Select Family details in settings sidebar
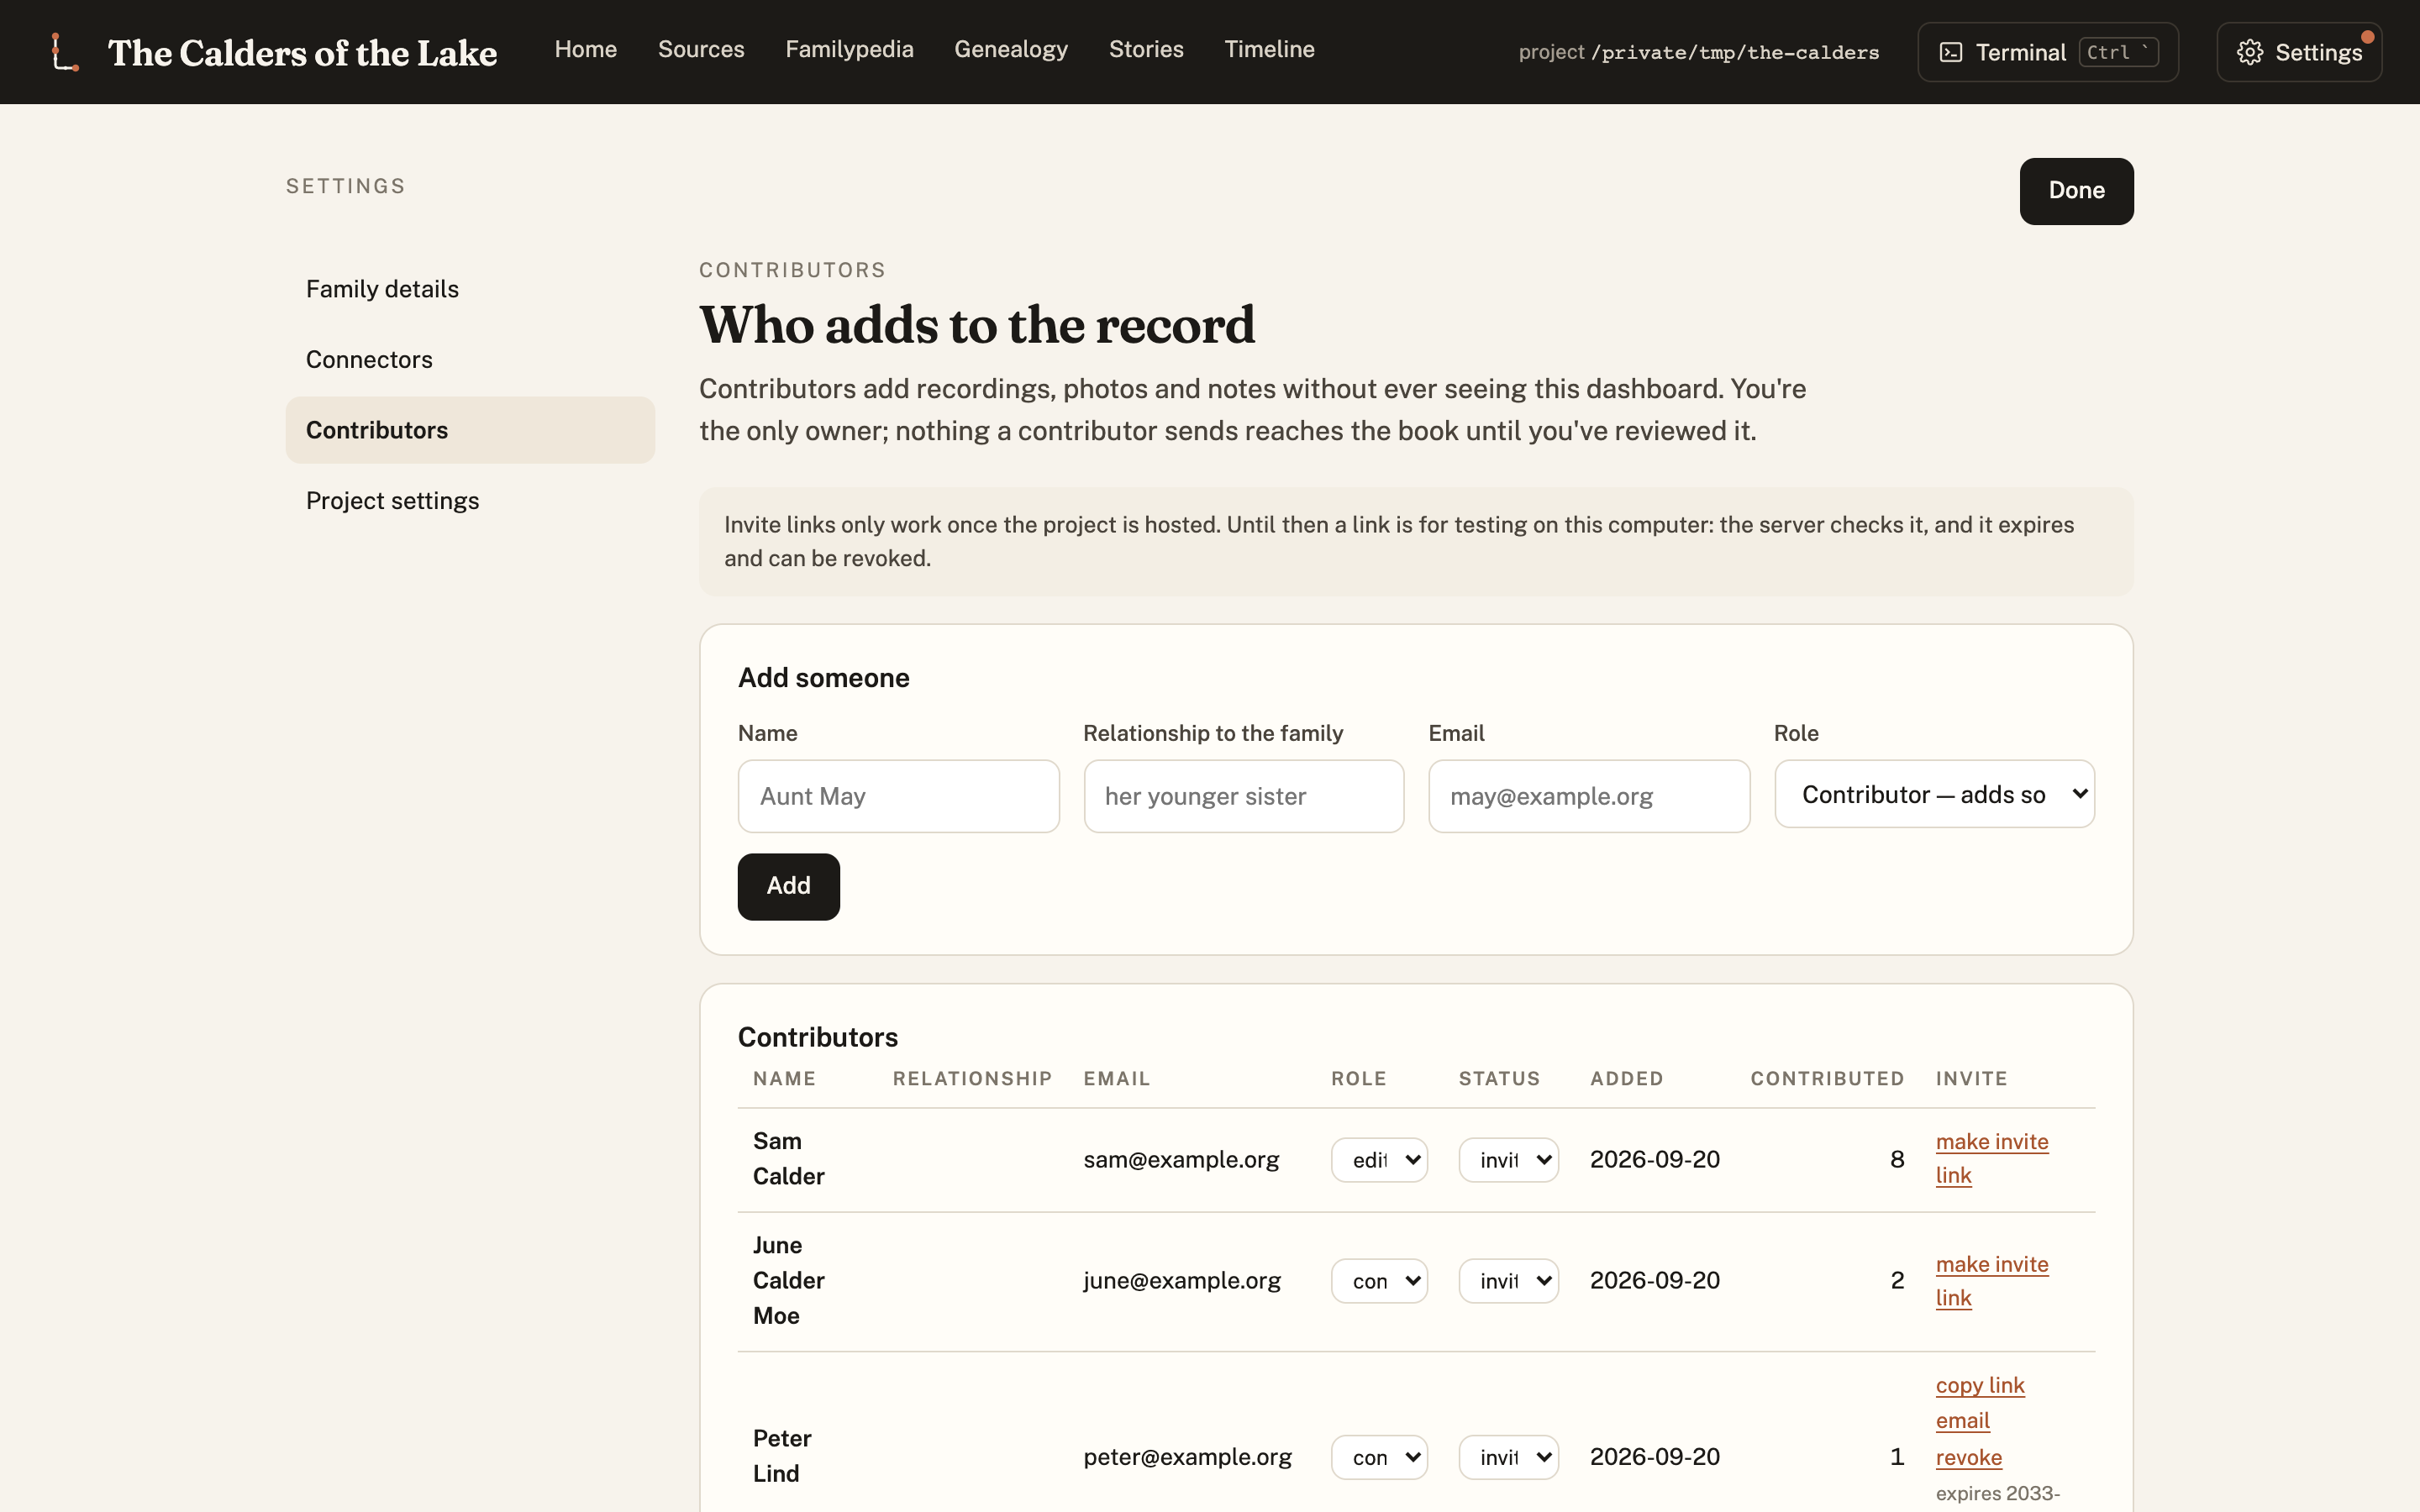The height and width of the screenshot is (1512, 2420). point(470,289)
